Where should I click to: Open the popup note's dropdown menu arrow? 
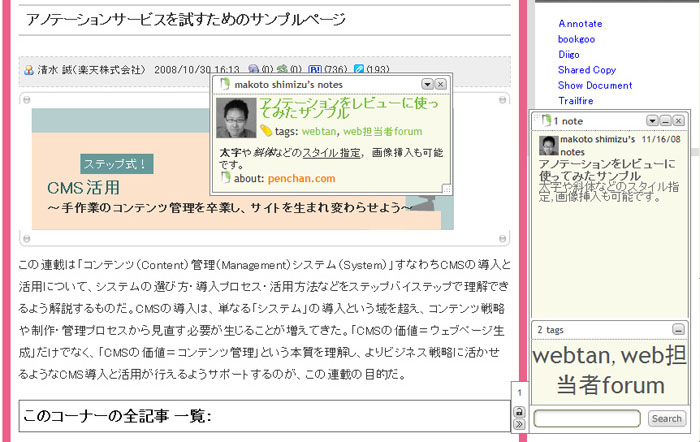click(x=427, y=85)
